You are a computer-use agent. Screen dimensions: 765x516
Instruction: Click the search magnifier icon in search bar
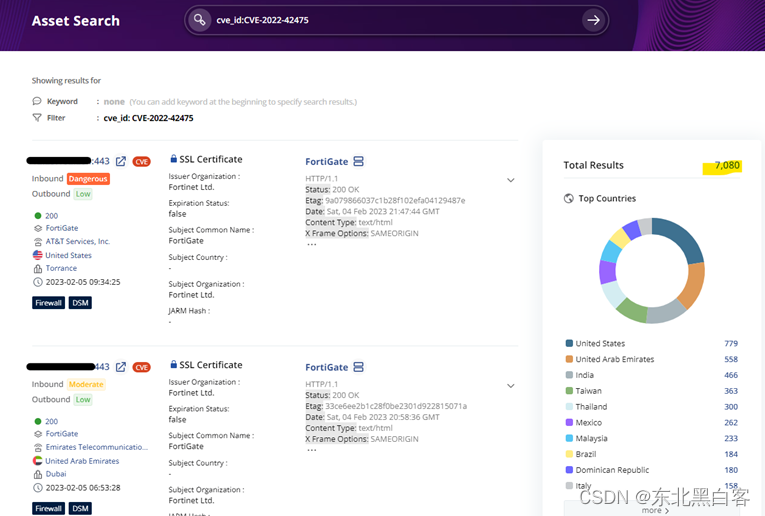[x=200, y=20]
